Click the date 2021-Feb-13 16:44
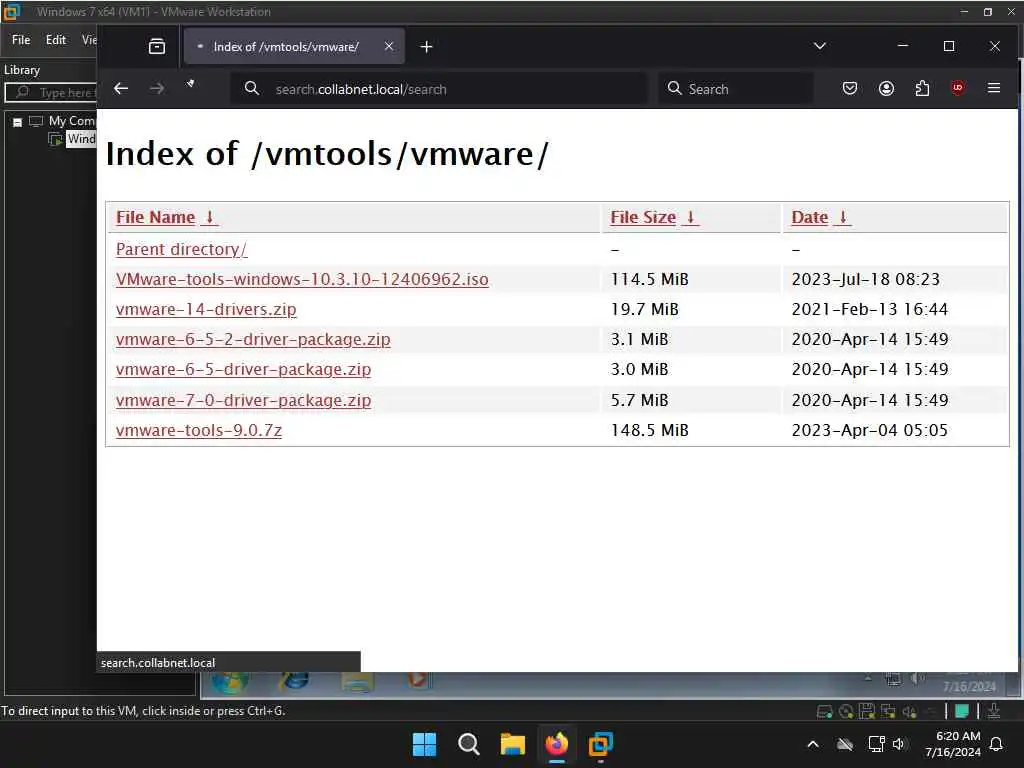 coord(869,310)
